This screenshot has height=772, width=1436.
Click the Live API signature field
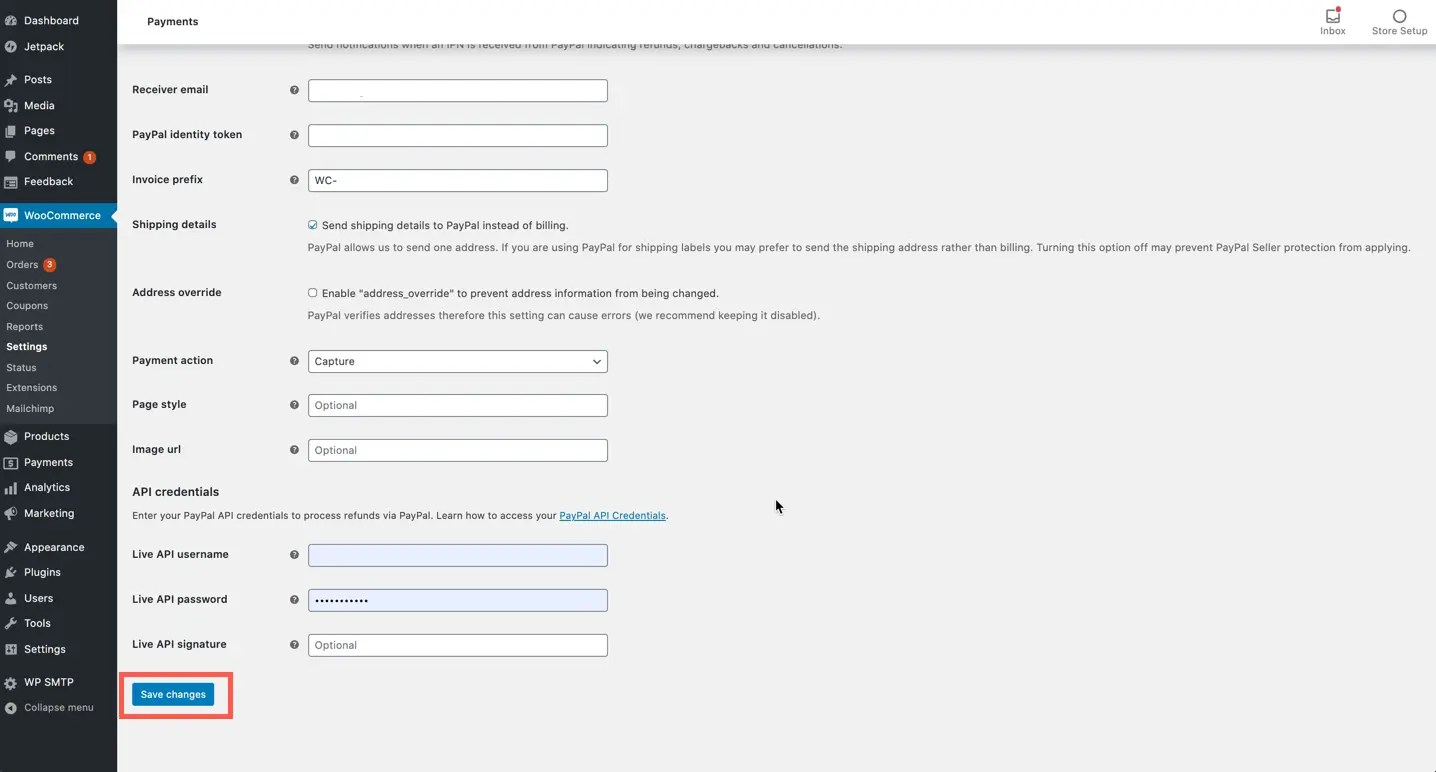458,645
